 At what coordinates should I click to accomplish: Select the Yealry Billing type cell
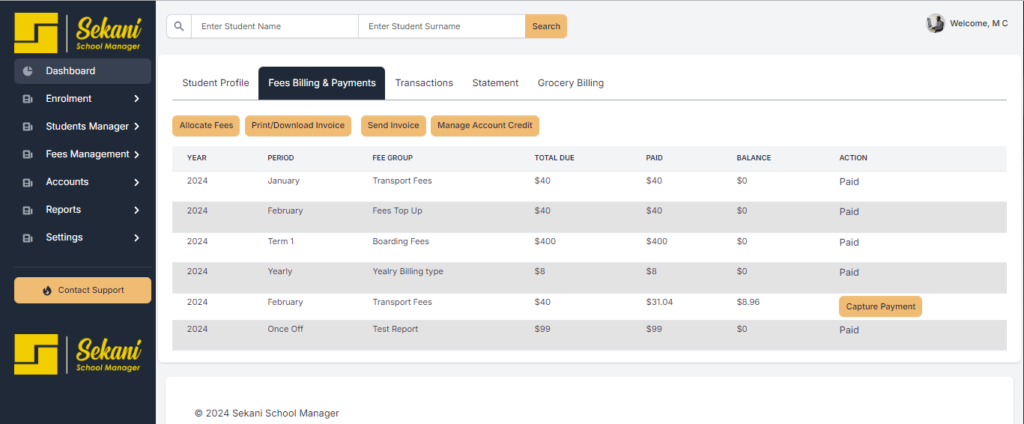(x=408, y=272)
